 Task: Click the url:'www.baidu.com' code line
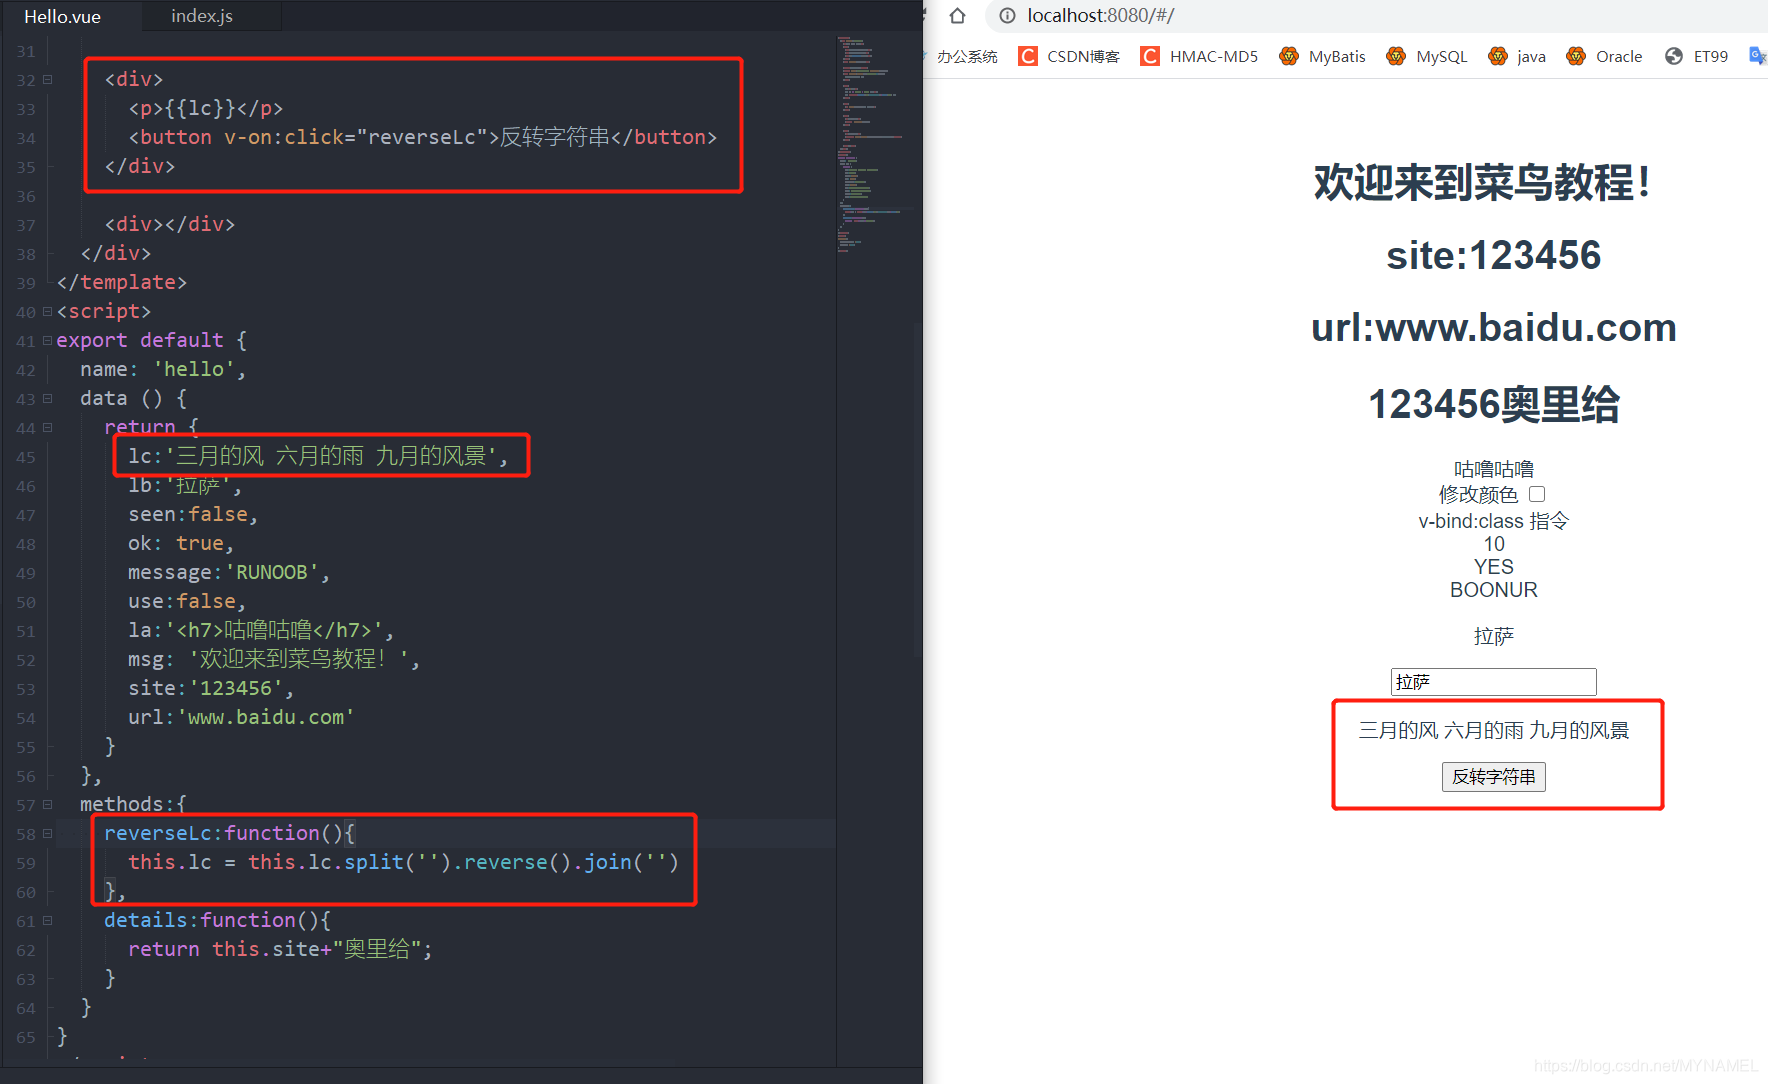pos(241,718)
